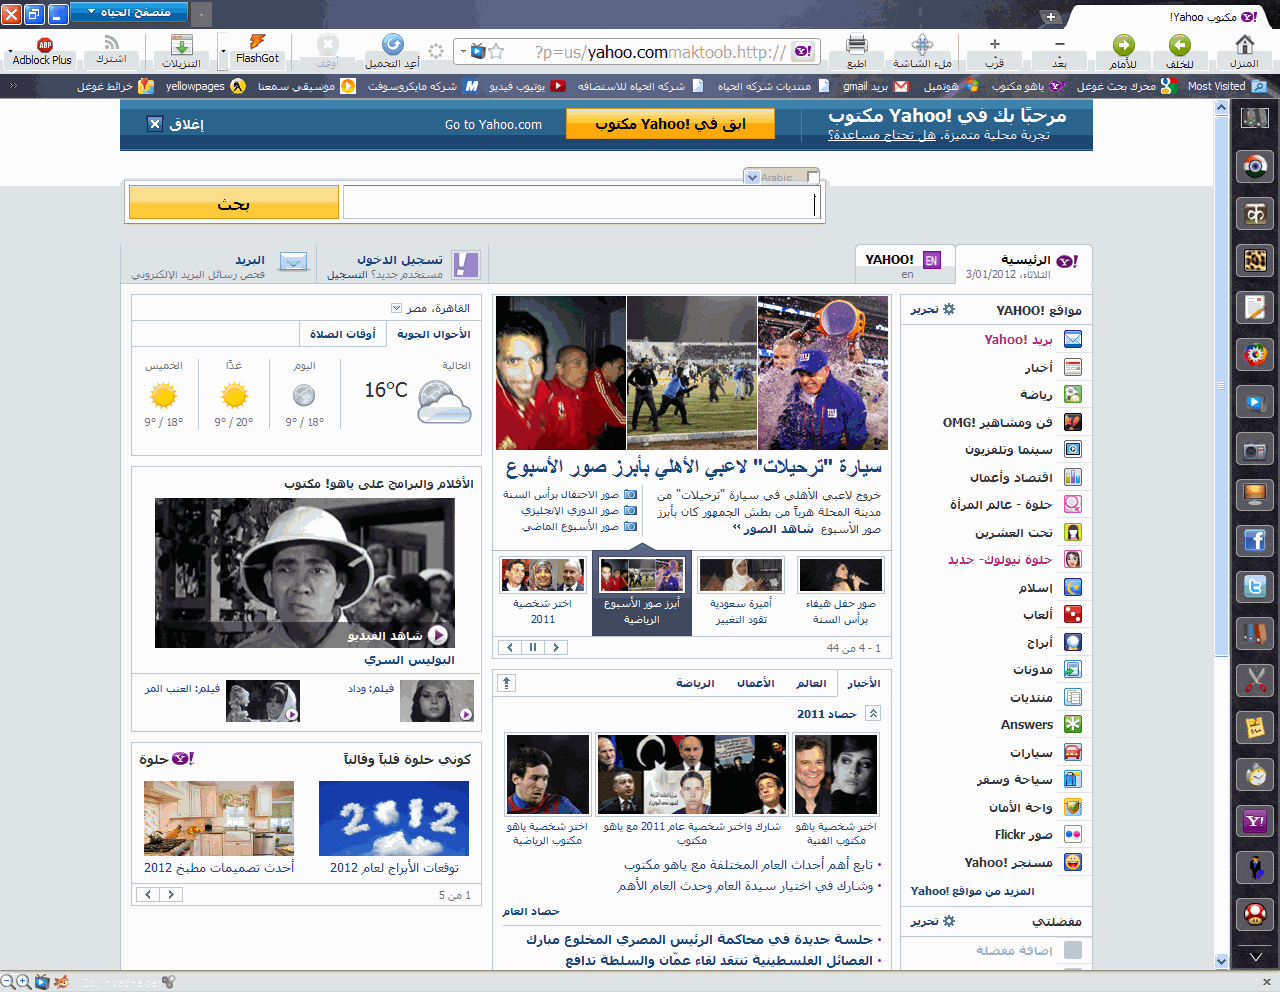The image size is (1280, 992).
Task: Open the أوقات الصلاة prayer times tab
Action: click(342, 334)
